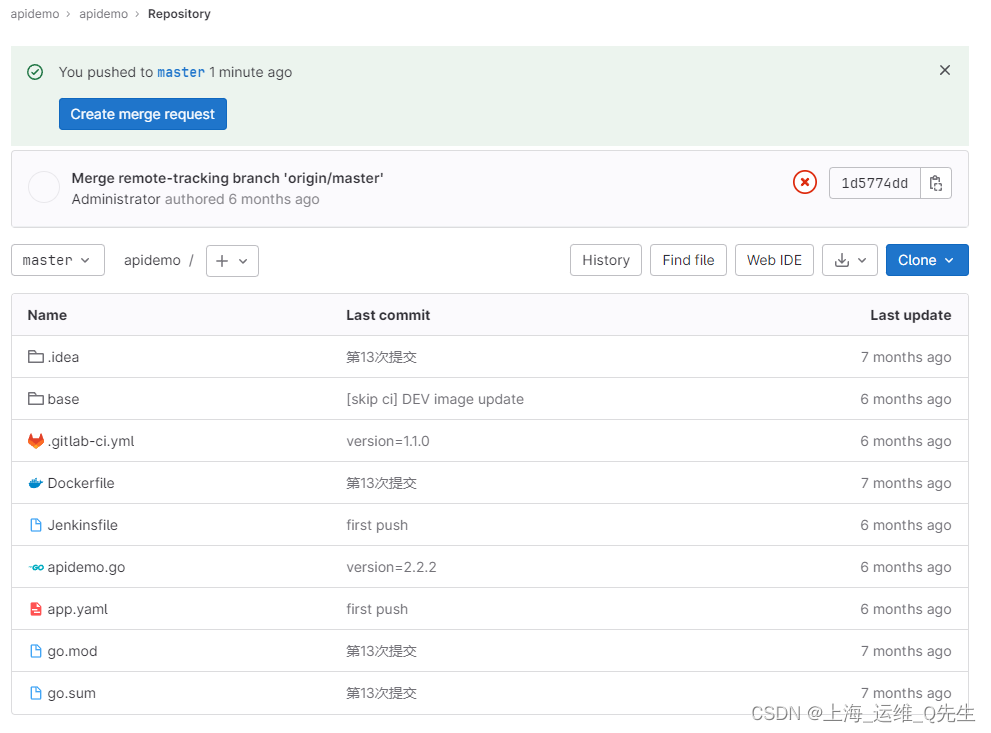Open the Web IDE
This screenshot has width=991, height=733.
774,260
